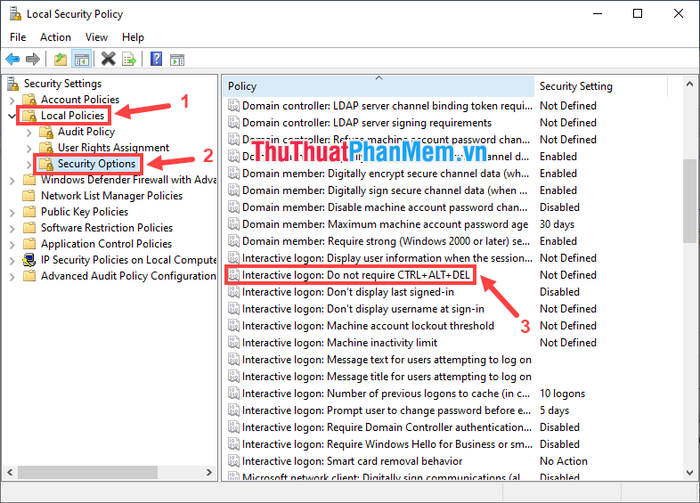Click the Back arrow toolbar icon

[x=13, y=59]
